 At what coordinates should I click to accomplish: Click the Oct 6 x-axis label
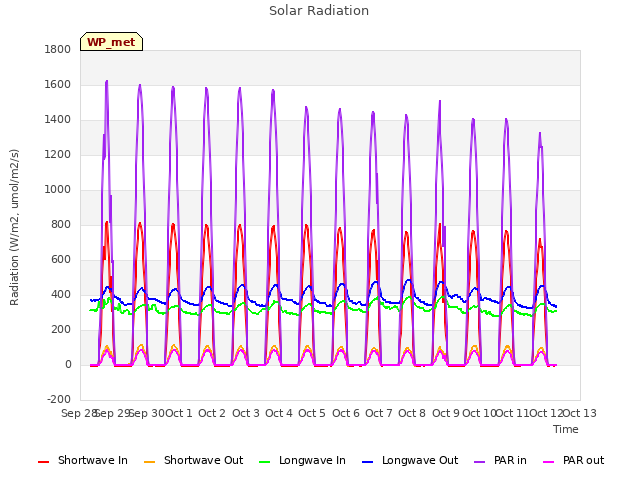point(346,413)
